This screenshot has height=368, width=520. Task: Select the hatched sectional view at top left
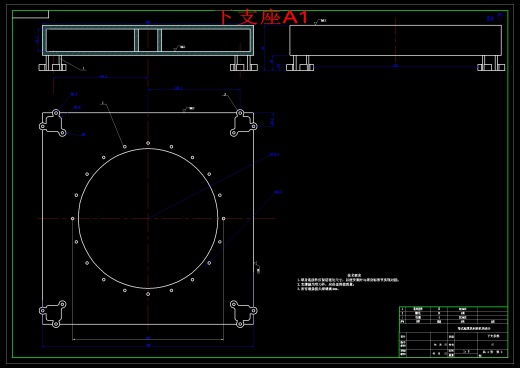(148, 48)
